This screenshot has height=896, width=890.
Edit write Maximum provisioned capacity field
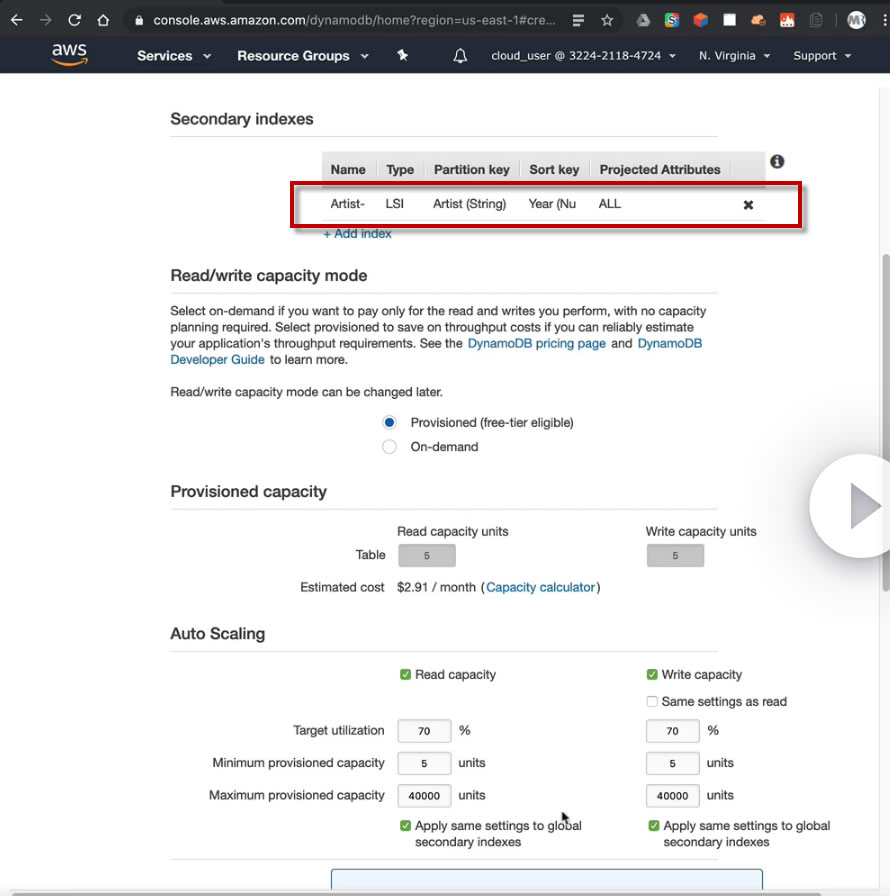(x=672, y=796)
